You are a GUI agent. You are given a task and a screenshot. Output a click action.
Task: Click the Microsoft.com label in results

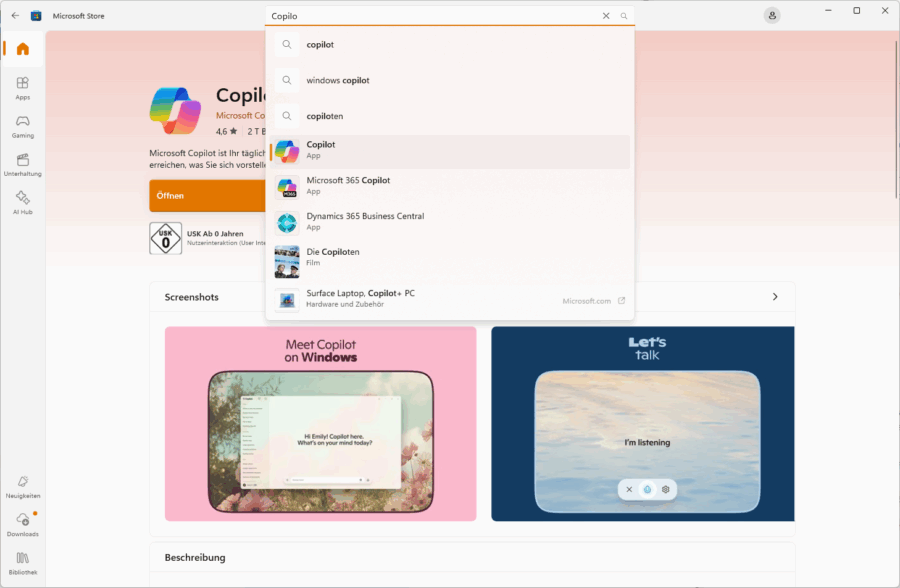[x=587, y=301]
